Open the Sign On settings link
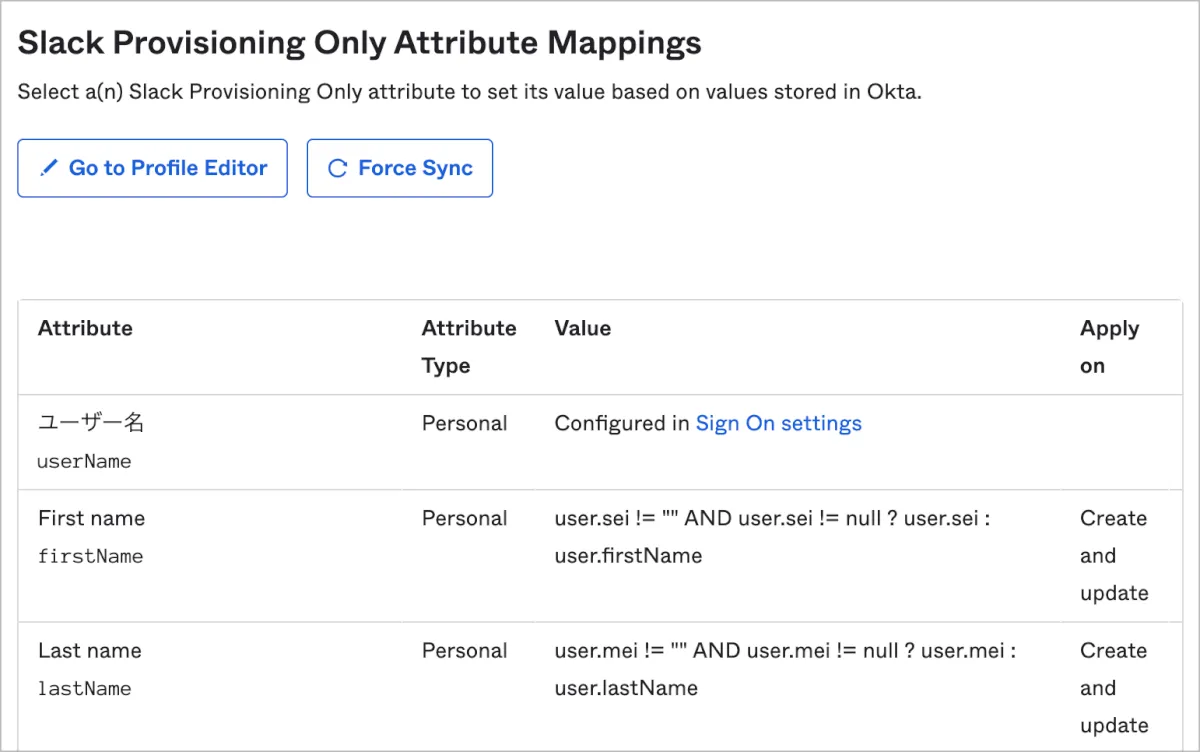1200x752 pixels. (x=778, y=423)
